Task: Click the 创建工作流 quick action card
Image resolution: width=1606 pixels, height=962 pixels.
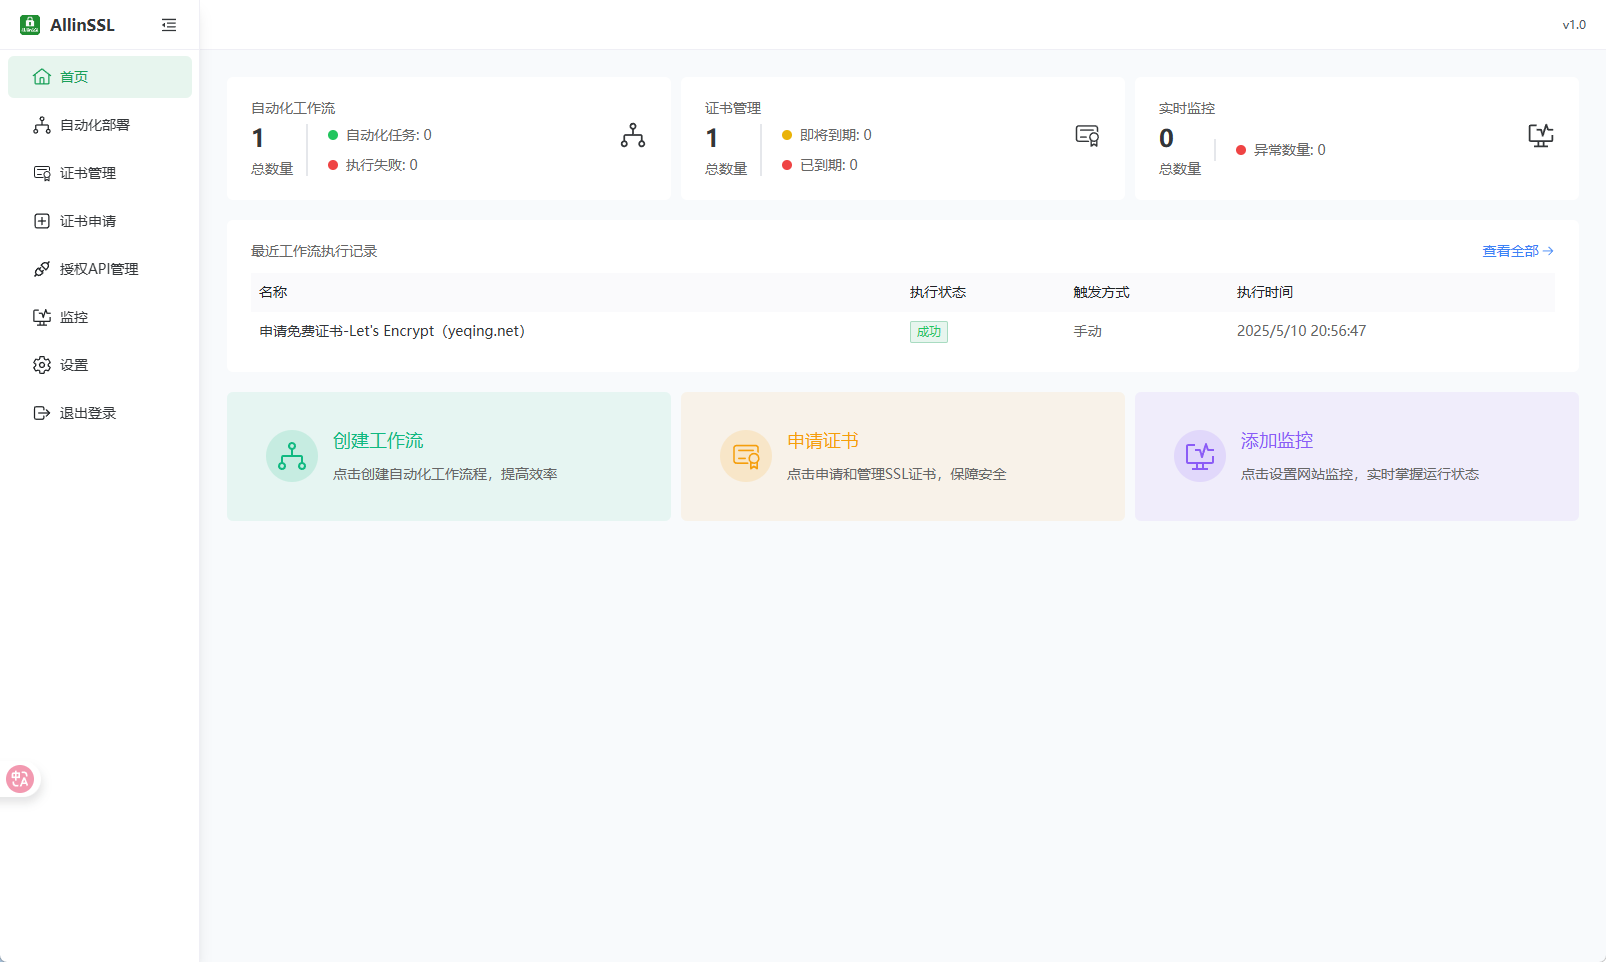Action: coord(448,456)
